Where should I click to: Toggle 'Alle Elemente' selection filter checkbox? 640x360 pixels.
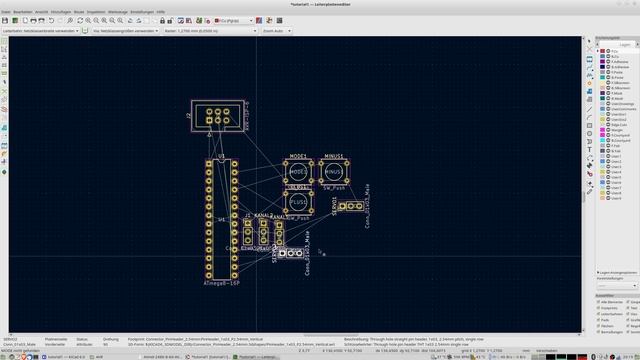[598, 302]
